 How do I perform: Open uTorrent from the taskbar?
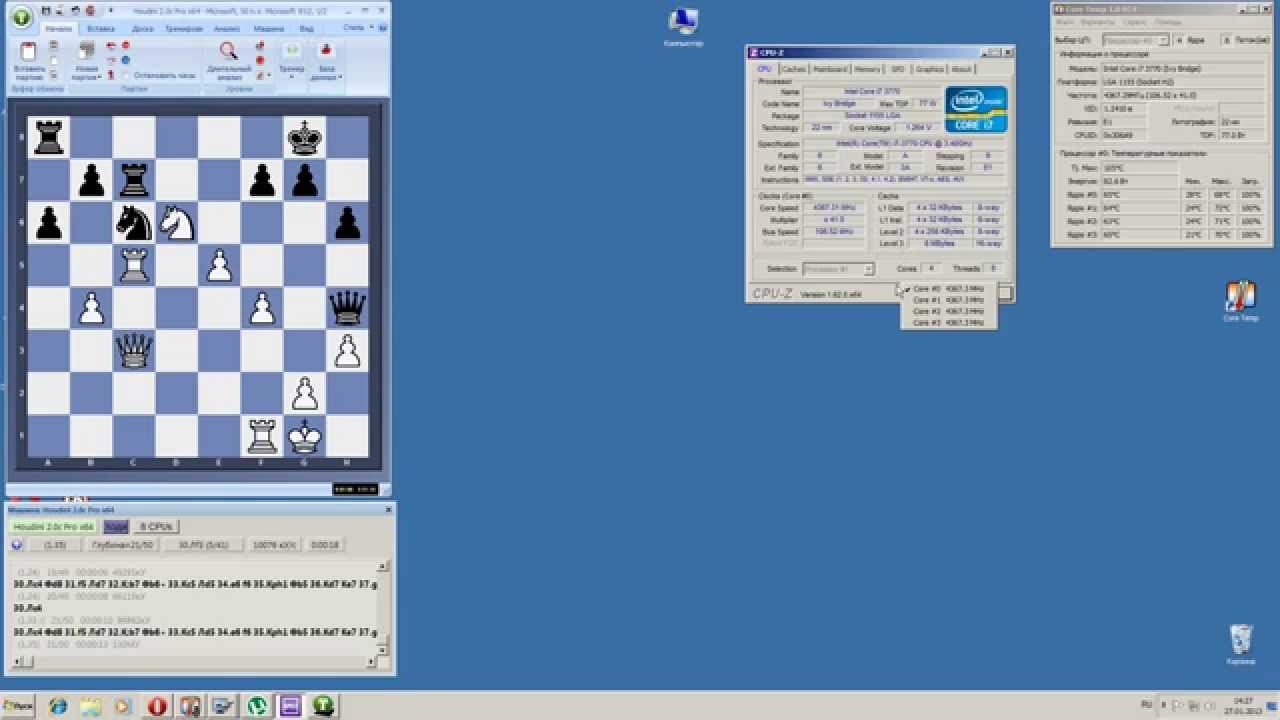(257, 706)
